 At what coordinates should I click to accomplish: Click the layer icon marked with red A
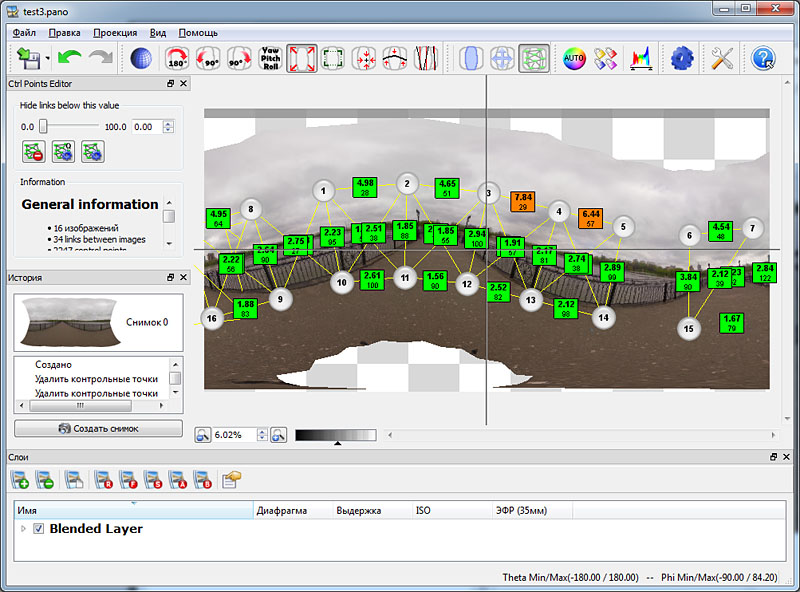(178, 480)
